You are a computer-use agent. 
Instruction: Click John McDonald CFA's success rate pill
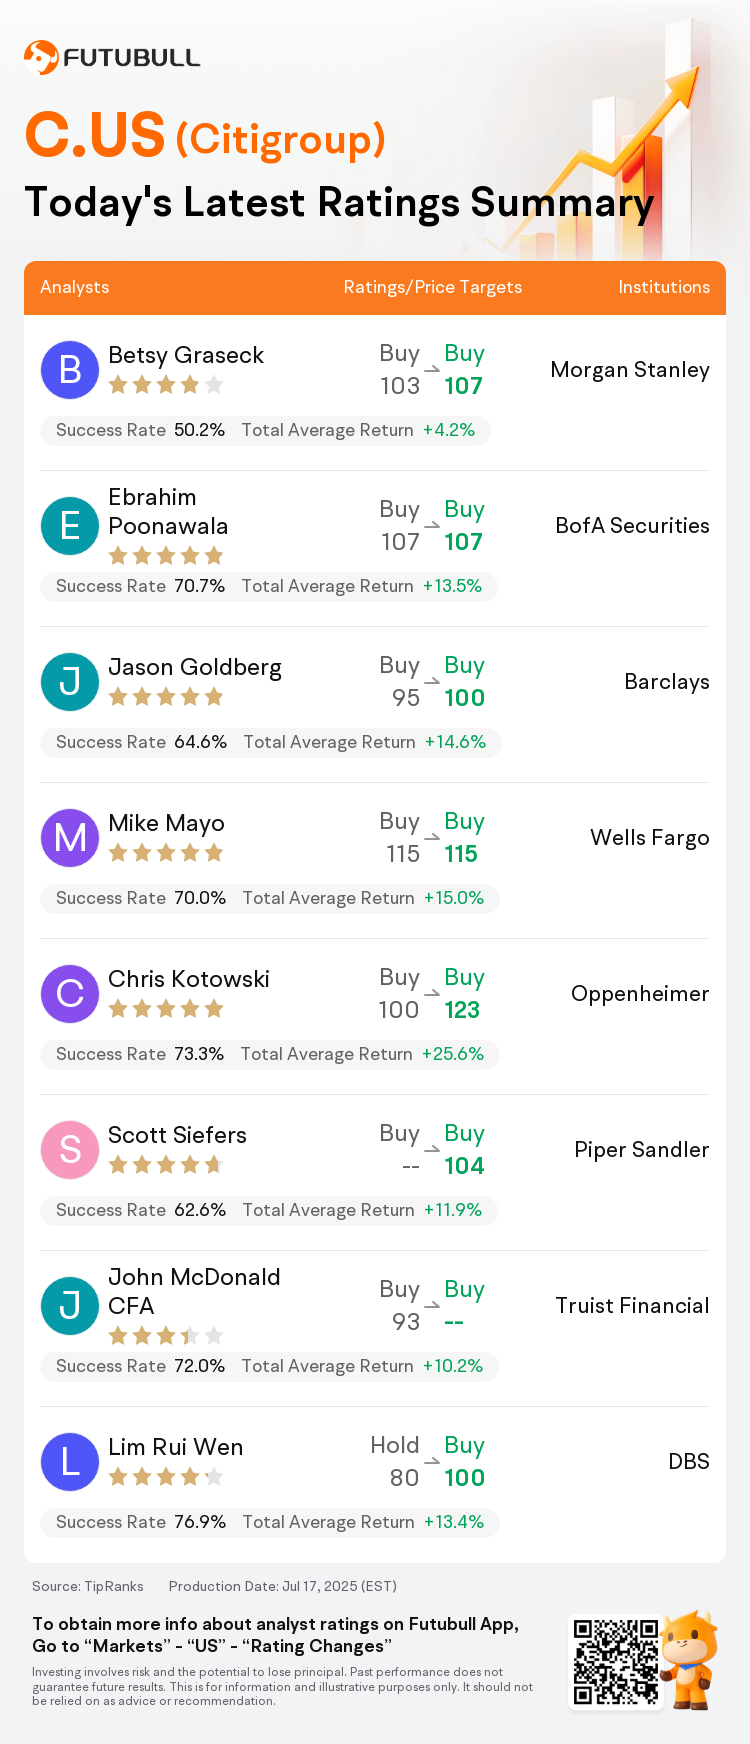click(269, 1366)
